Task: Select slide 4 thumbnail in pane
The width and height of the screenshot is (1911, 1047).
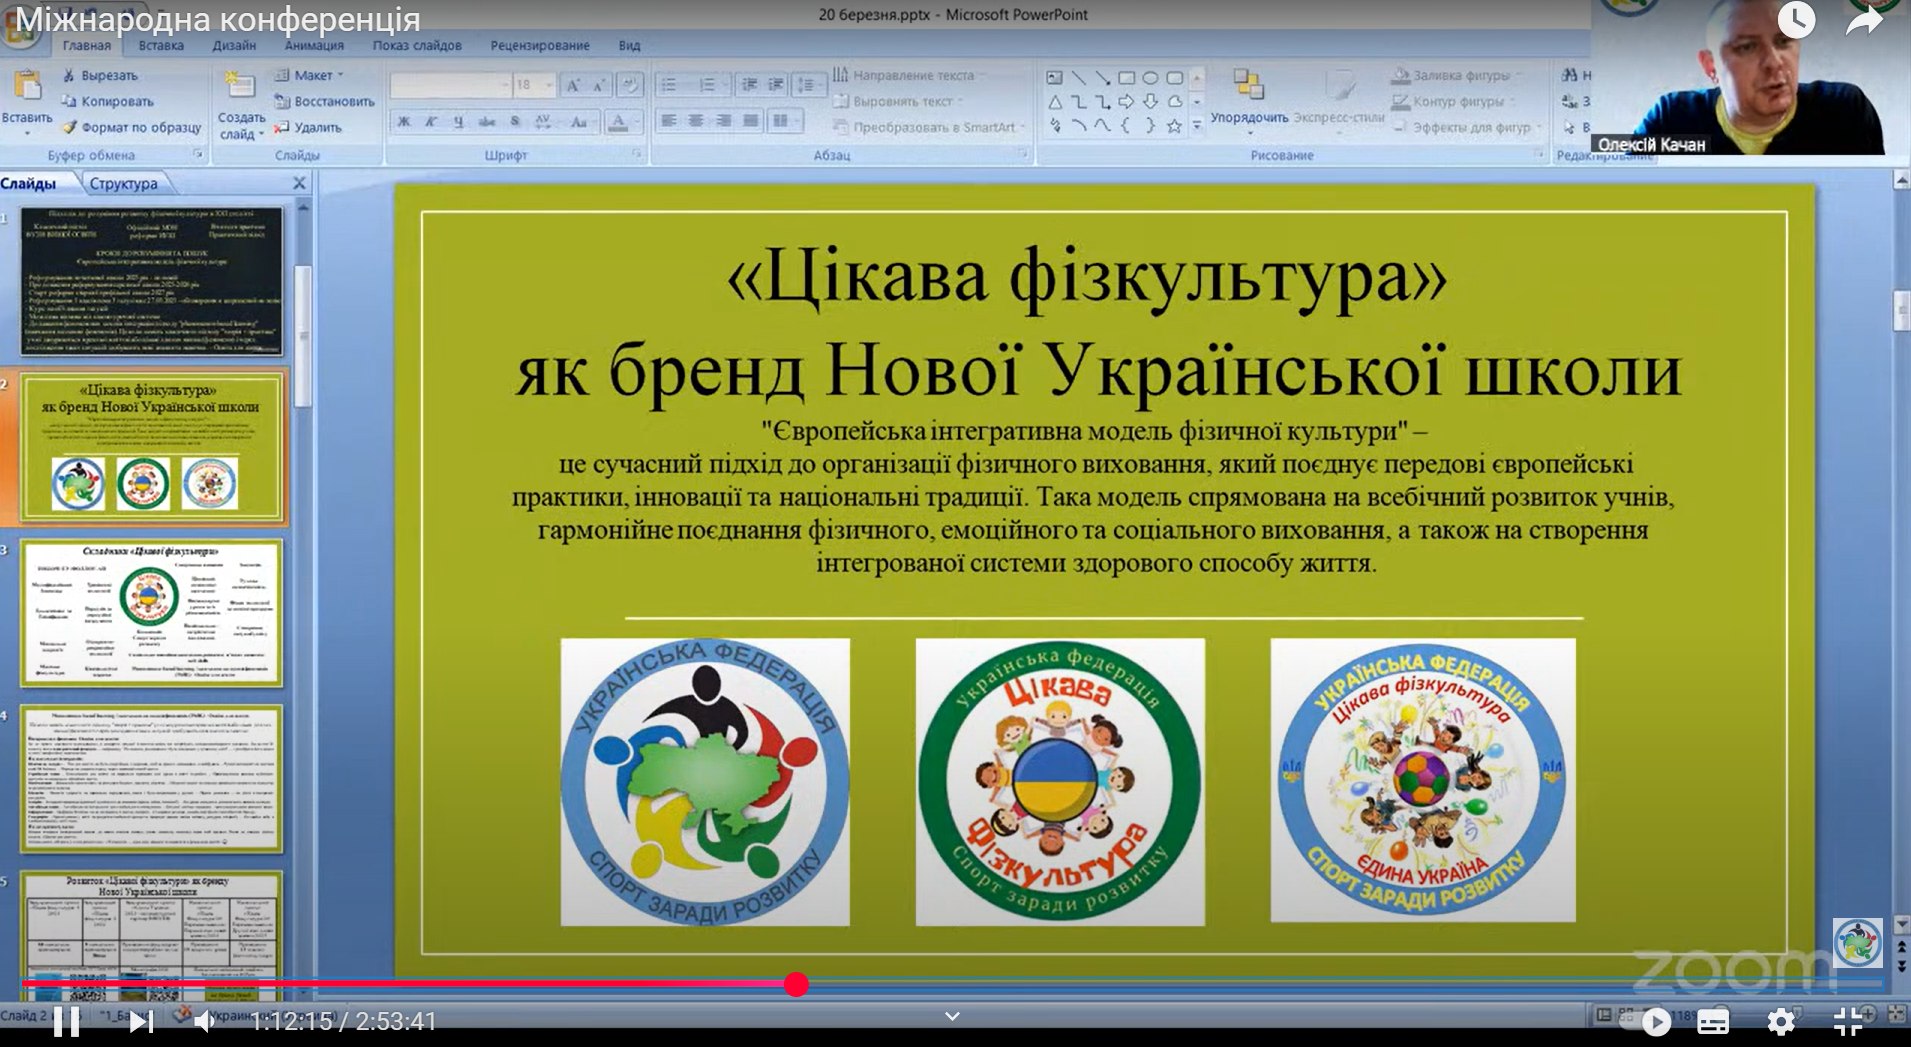Action: point(152,778)
